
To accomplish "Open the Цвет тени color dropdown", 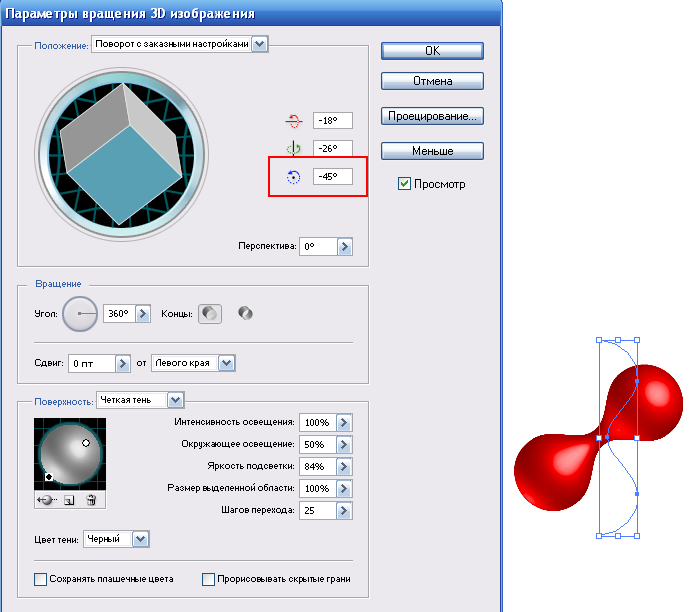I will pos(140,539).
